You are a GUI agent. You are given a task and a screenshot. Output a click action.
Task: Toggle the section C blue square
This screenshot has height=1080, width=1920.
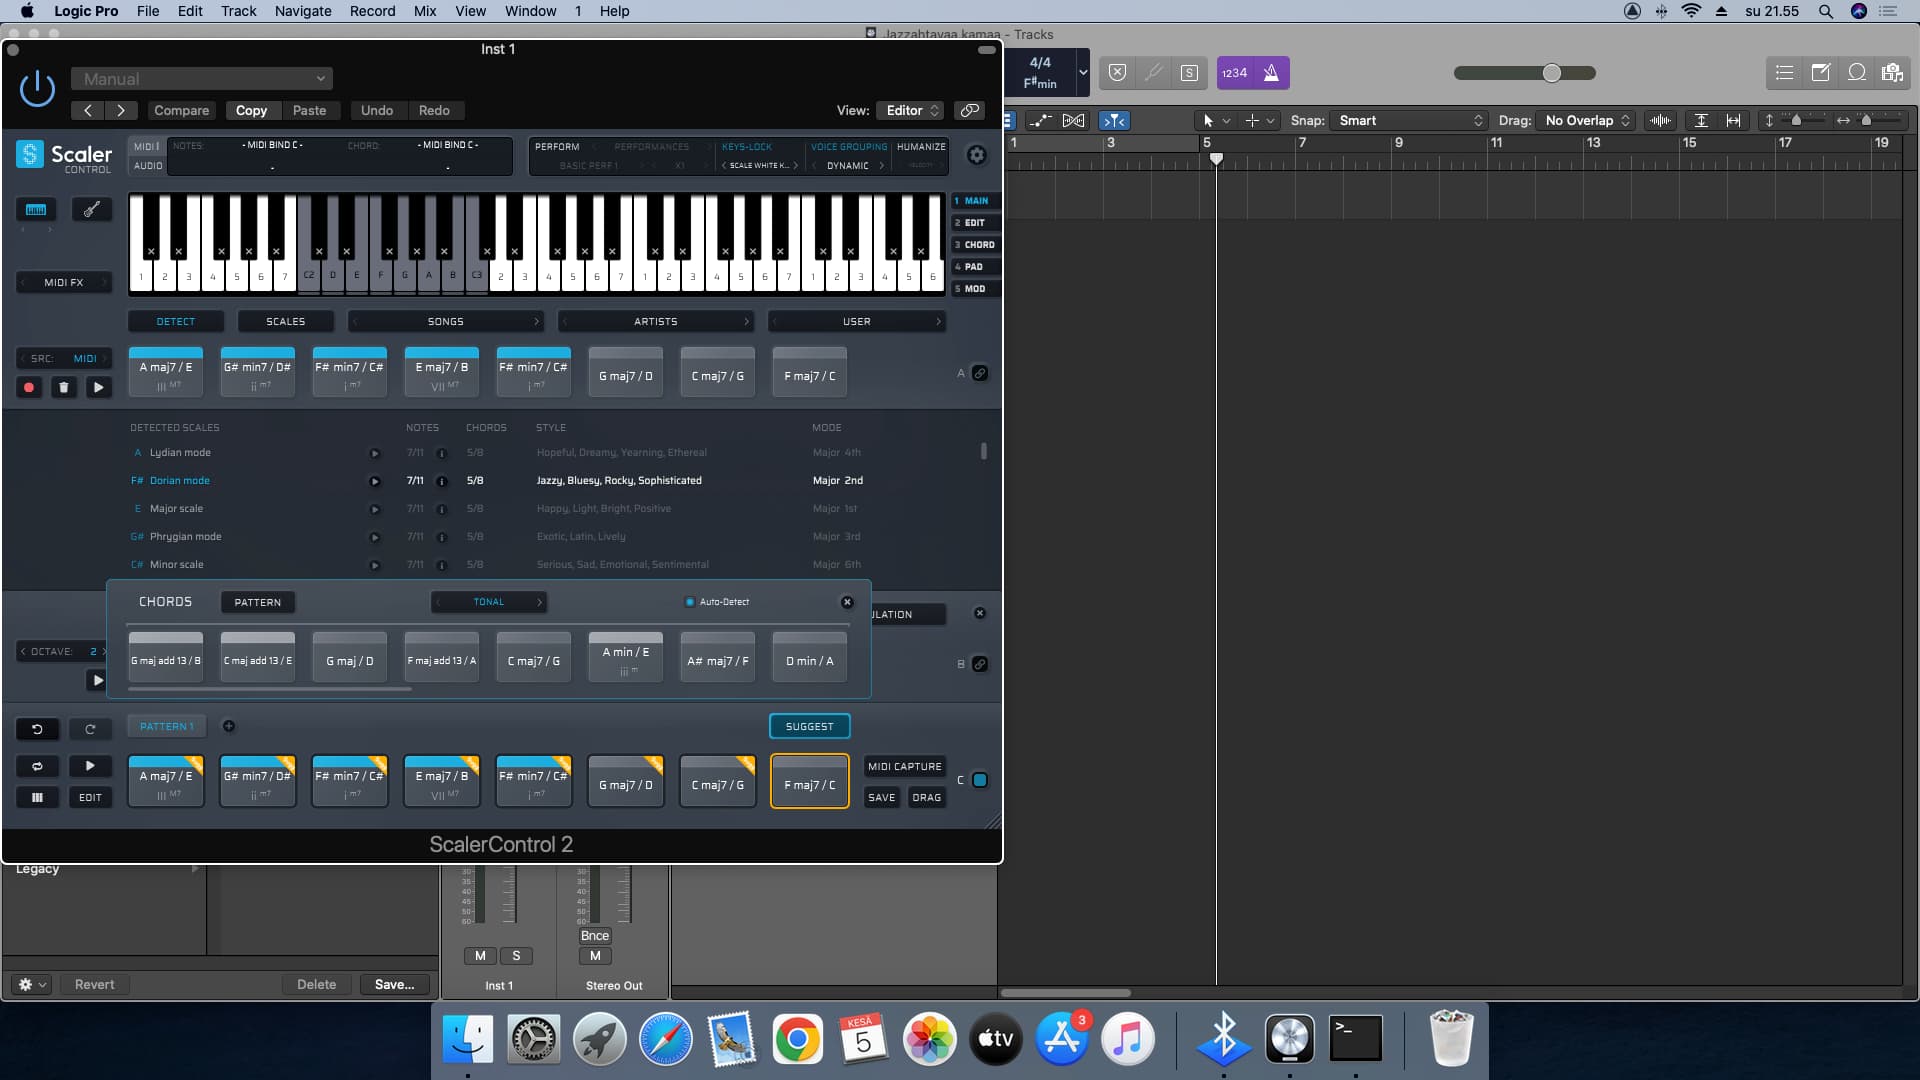(x=980, y=780)
